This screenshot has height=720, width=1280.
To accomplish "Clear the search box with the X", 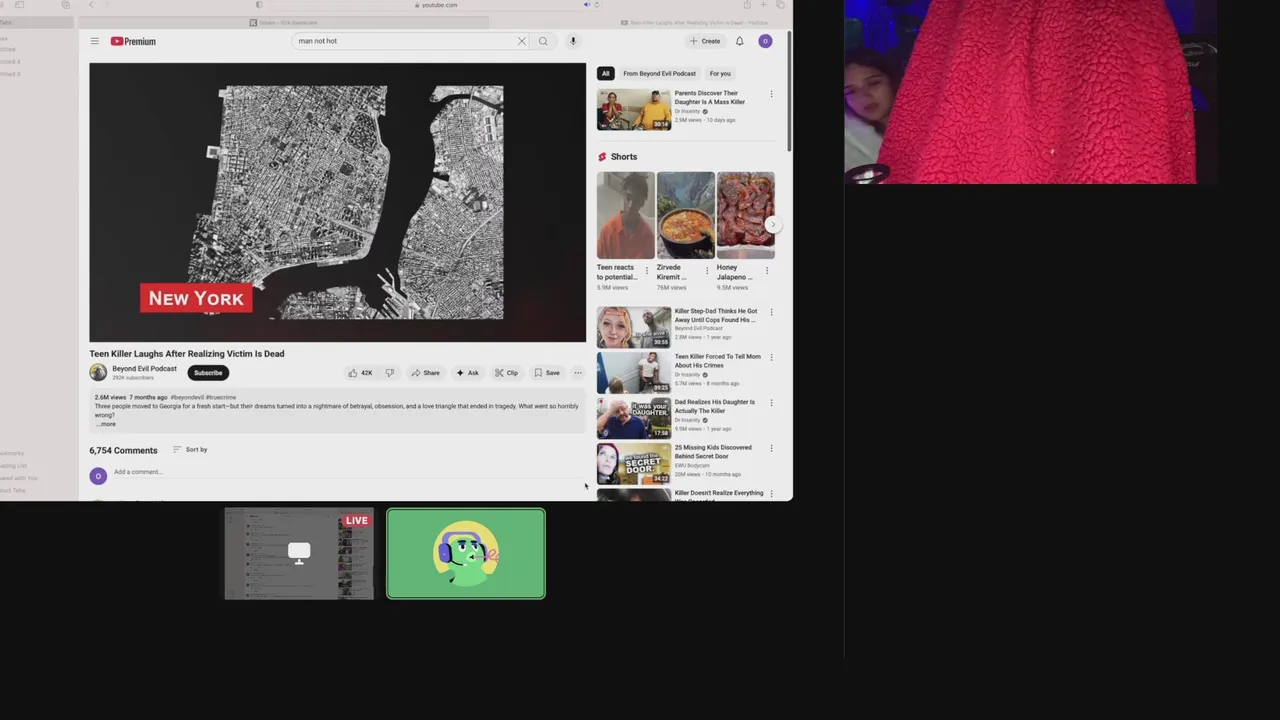I will click(521, 41).
